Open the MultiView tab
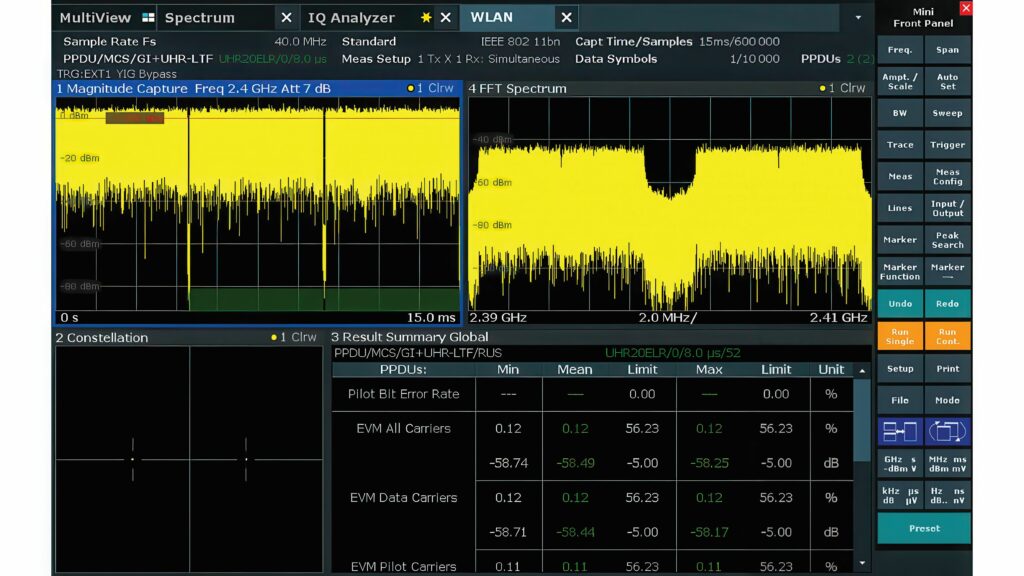Viewport: 1024px width, 576px height. [96, 18]
